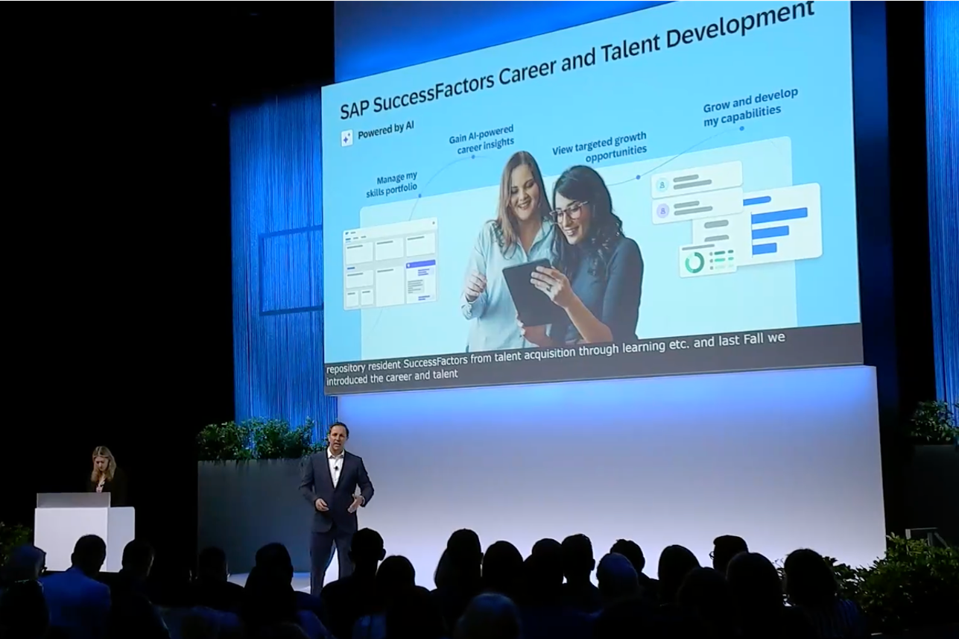The image size is (959, 639).
Task: Click the tablet held by the women
Action: (527, 290)
